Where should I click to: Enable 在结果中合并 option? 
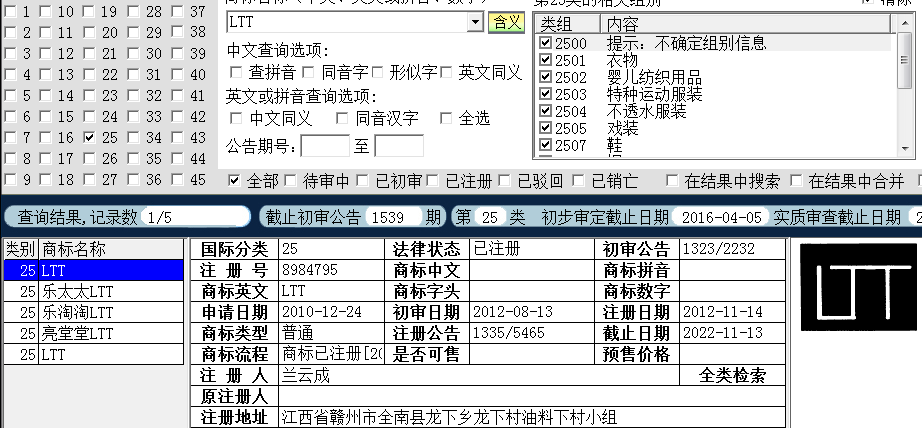point(796,181)
